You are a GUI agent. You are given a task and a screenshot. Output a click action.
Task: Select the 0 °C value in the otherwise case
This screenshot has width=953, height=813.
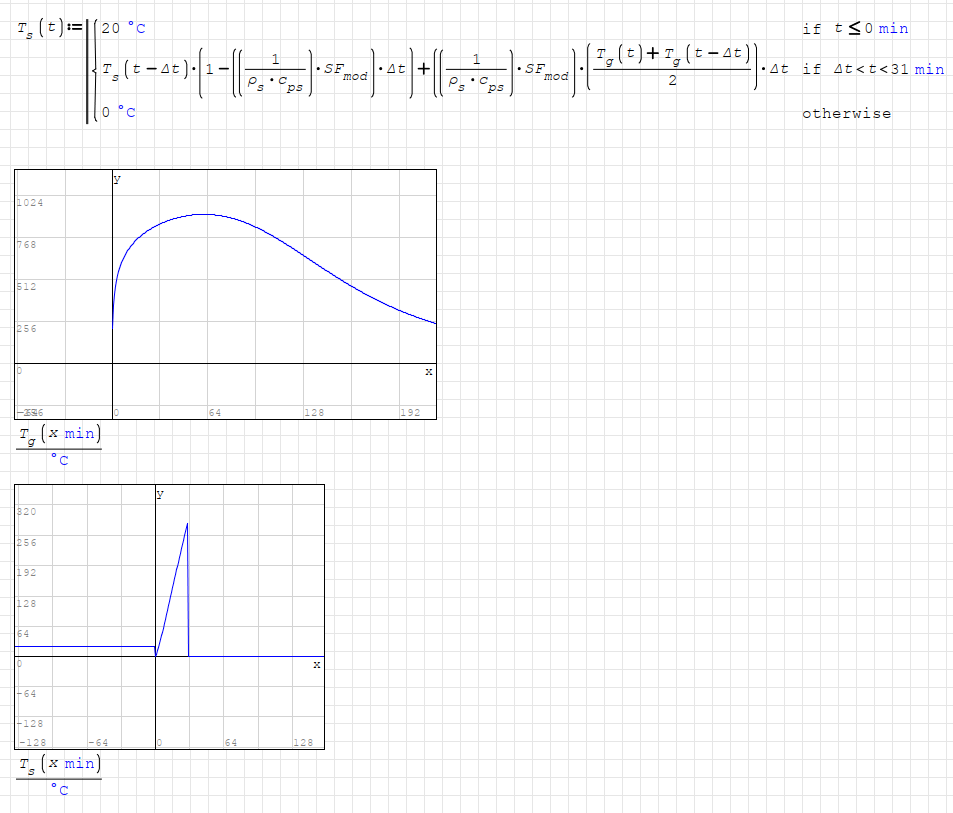(x=118, y=112)
